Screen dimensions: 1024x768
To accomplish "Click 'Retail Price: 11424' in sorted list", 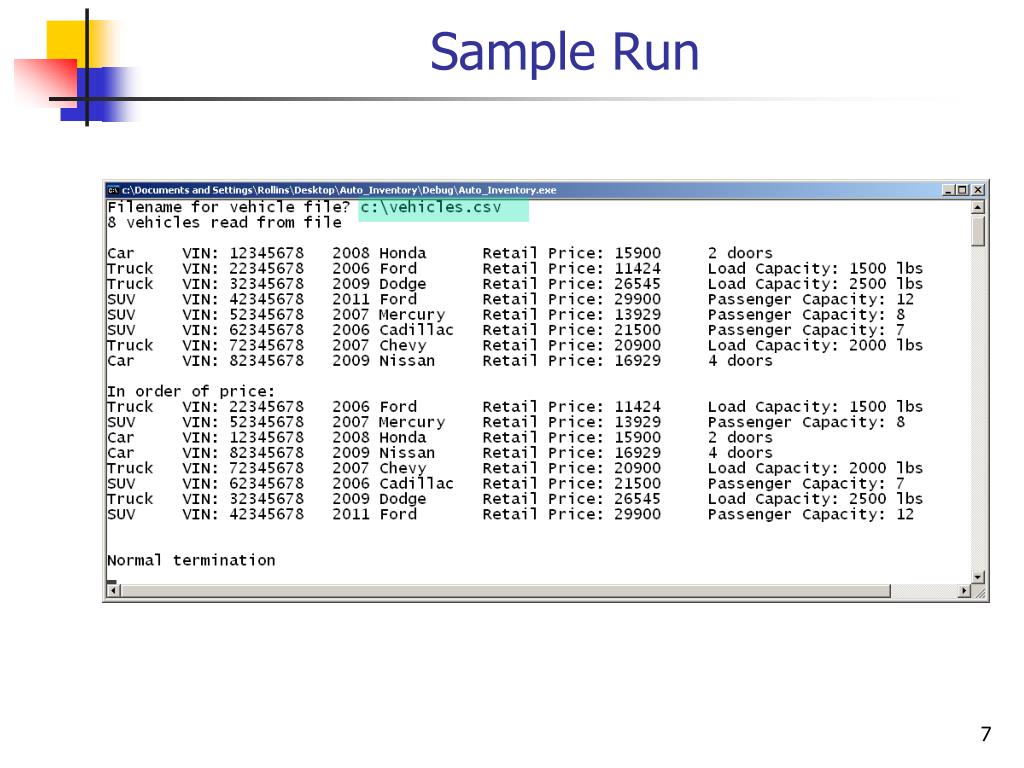I will coord(571,407).
